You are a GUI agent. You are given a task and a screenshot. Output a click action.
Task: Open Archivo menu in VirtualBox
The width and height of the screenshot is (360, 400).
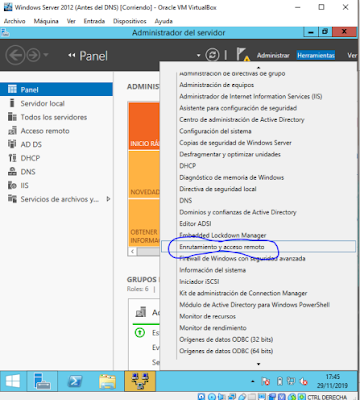(15, 21)
